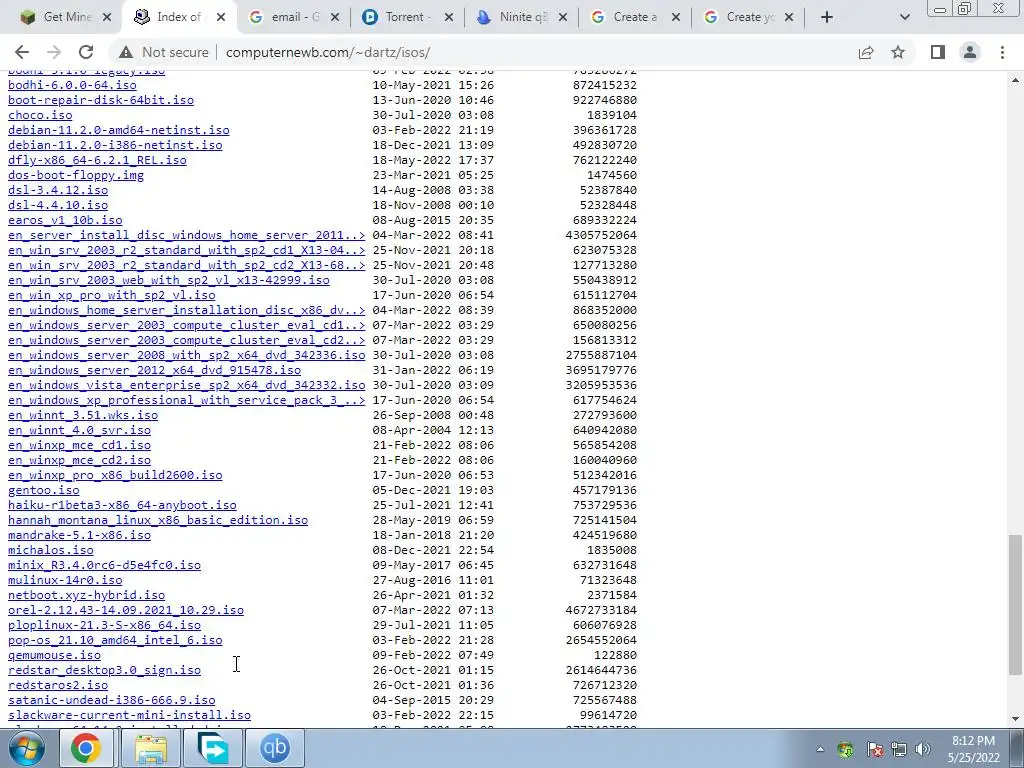Download haiku-r1beta3-x86_64-anyboot.iso
Image resolution: width=1024 pixels, height=768 pixels.
coord(122,505)
